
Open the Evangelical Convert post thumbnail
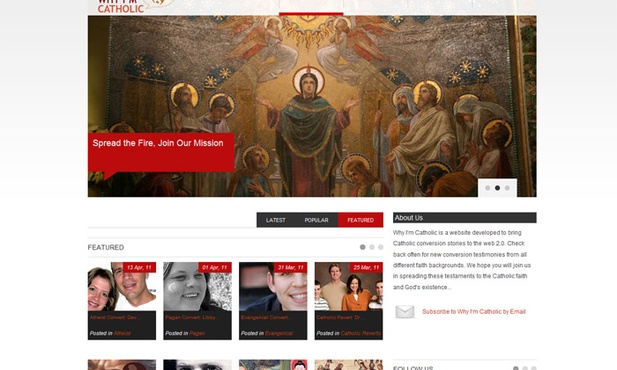[273, 287]
